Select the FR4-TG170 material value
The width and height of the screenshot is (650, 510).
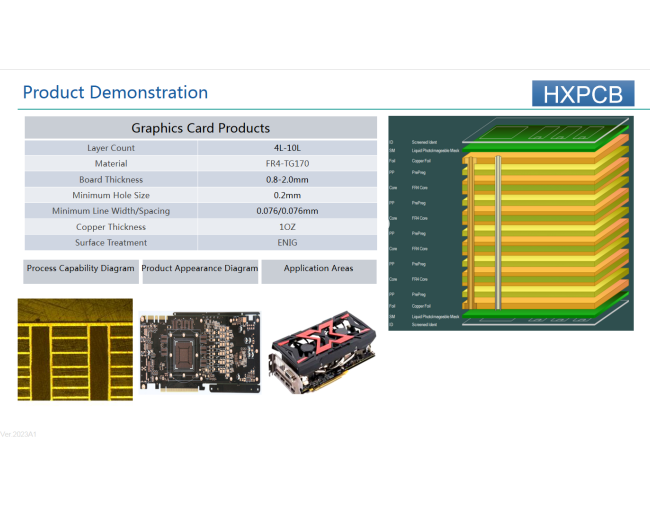click(287, 164)
